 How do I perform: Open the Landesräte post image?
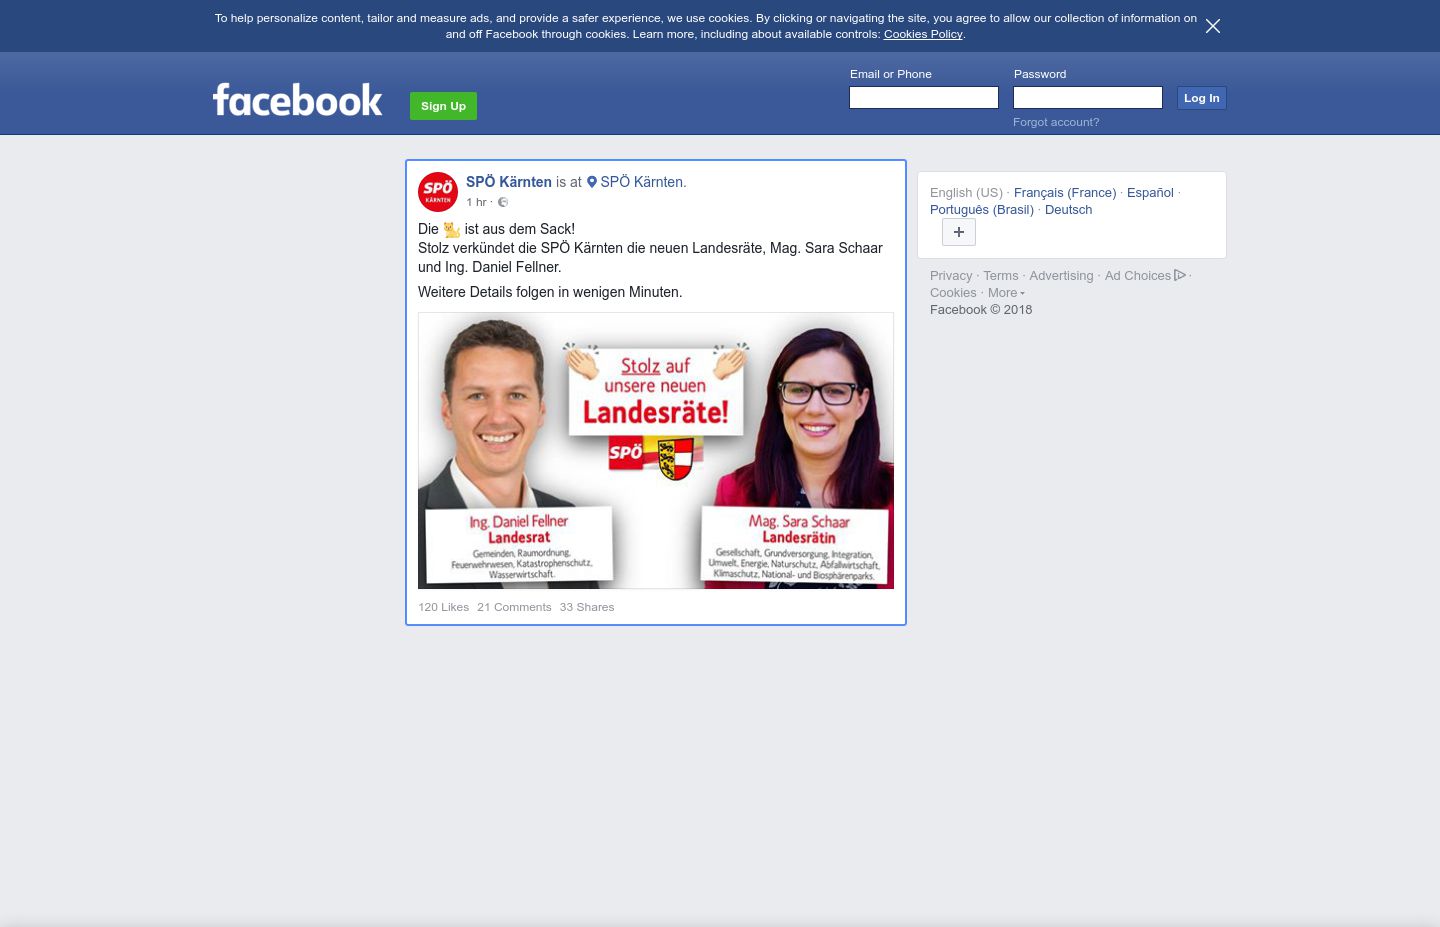click(x=656, y=451)
